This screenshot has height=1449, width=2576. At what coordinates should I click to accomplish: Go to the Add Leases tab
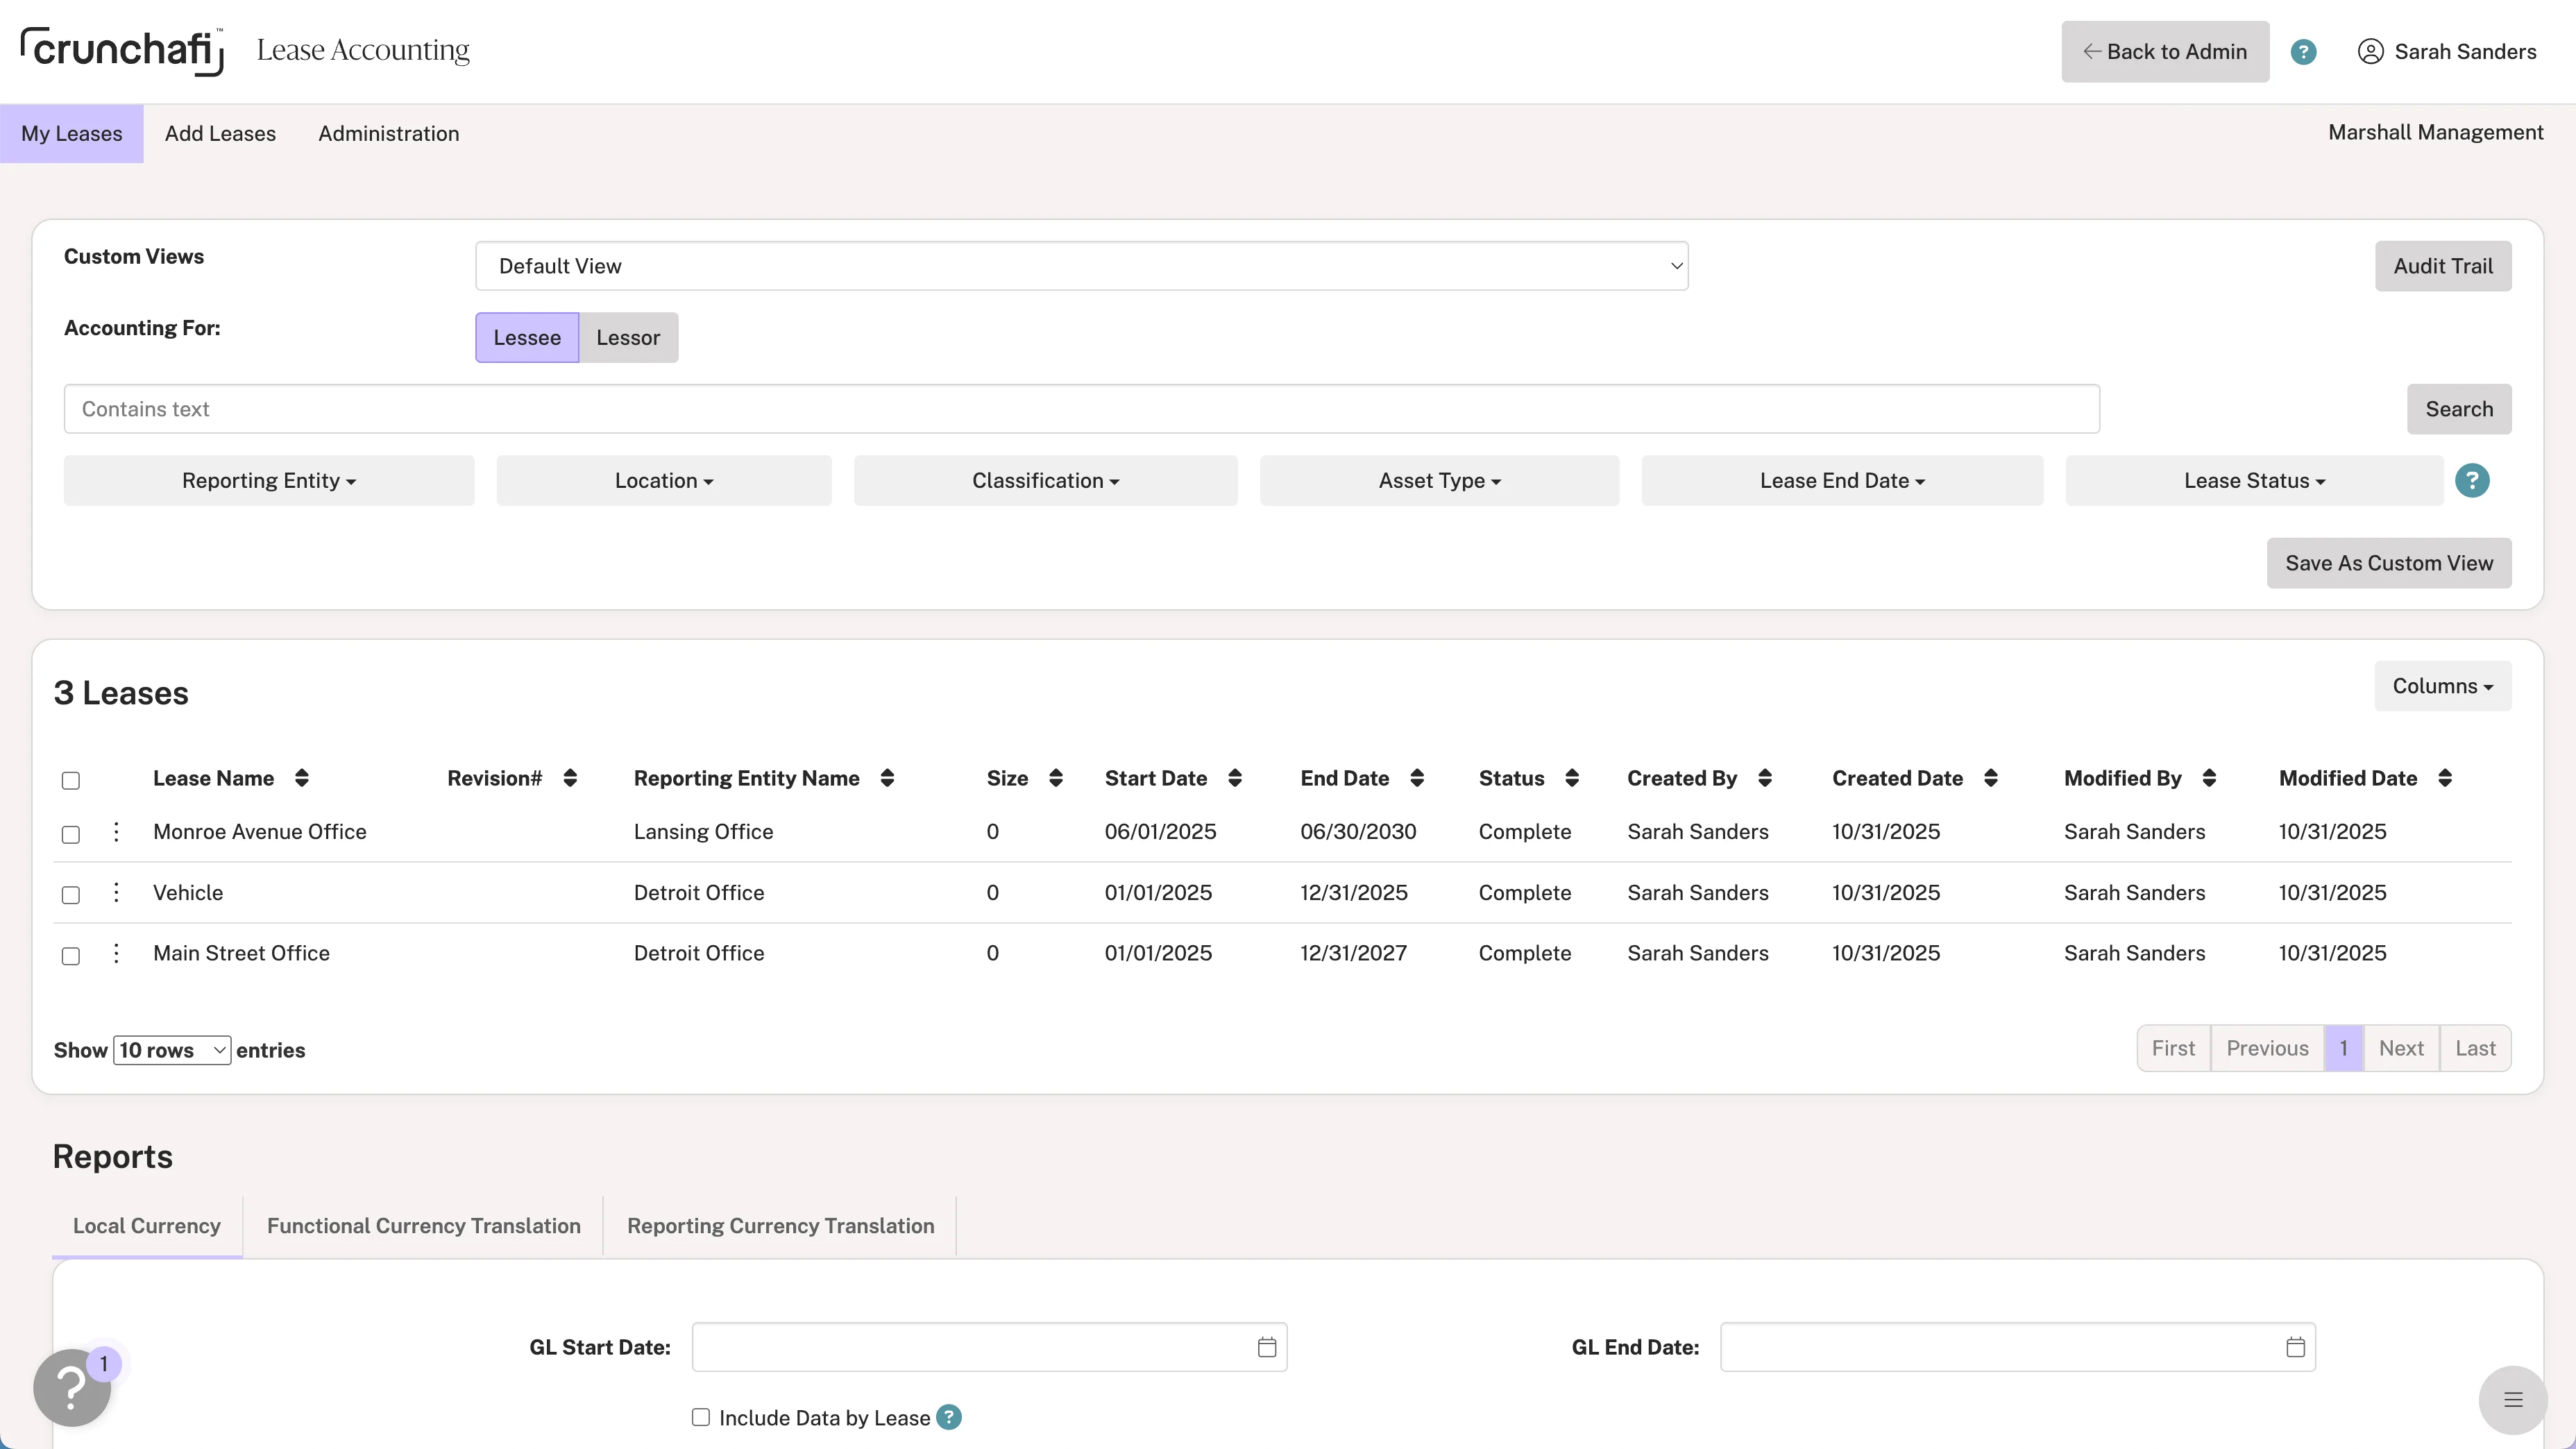coord(220,134)
